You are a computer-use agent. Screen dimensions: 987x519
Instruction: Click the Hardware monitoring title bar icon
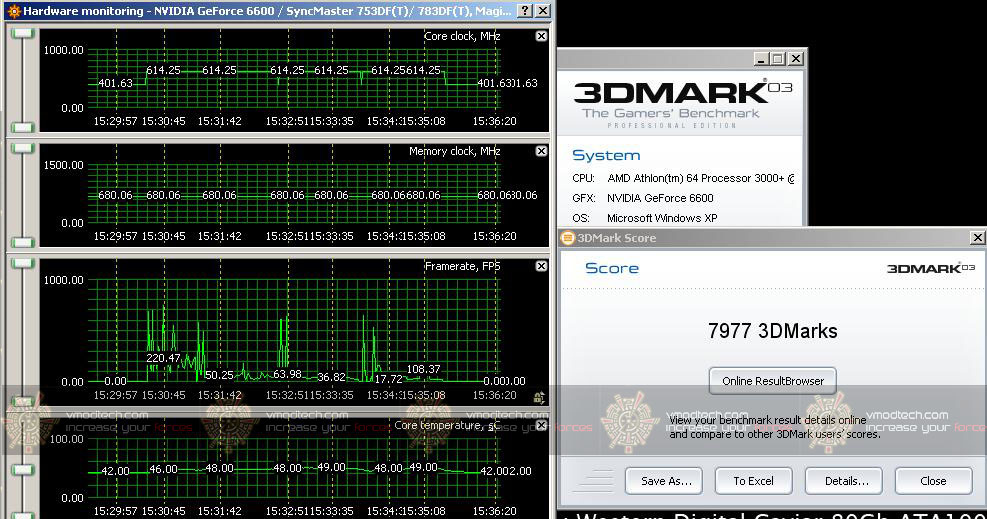point(13,11)
